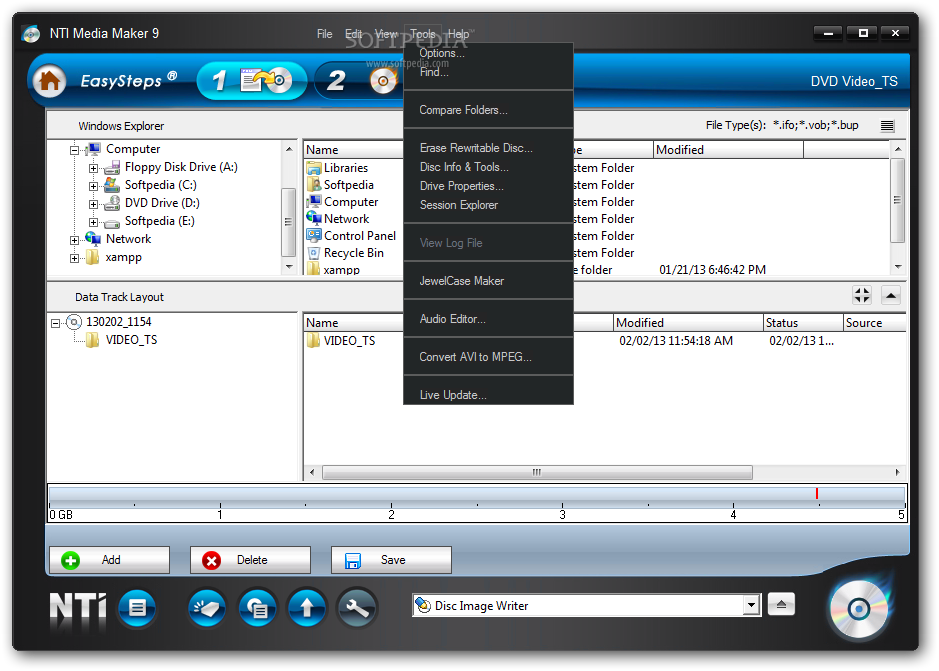Screen dimensions: 939x671
Task: Click the disc capacity bar red limit marker
Action: (816, 494)
